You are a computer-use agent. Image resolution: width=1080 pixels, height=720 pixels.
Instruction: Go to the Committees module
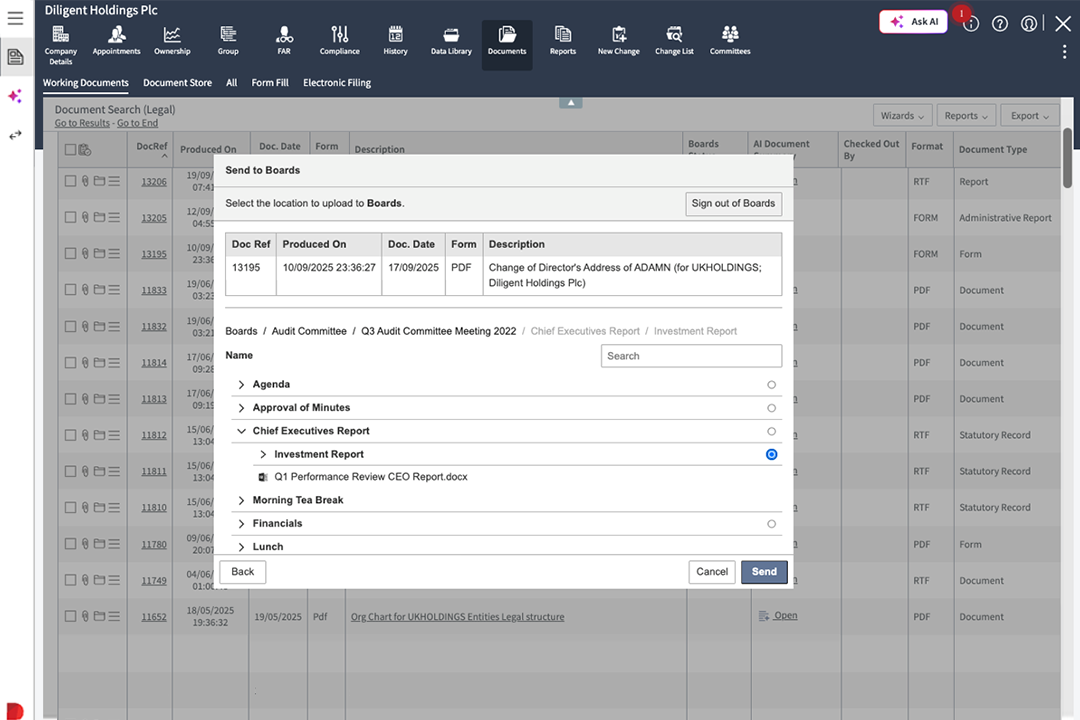click(x=729, y=39)
